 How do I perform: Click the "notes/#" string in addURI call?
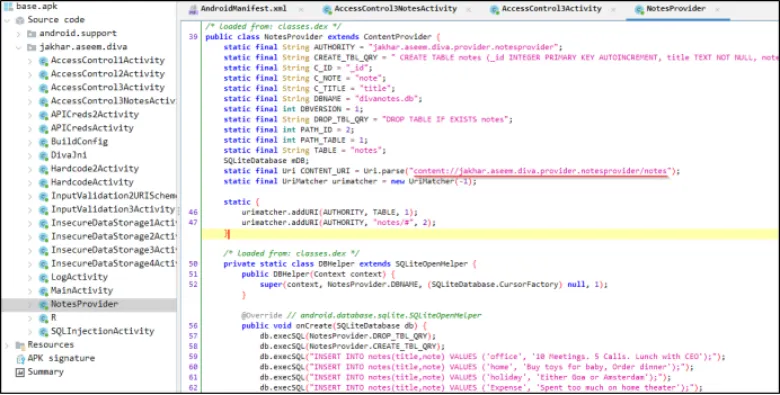[x=393, y=222]
